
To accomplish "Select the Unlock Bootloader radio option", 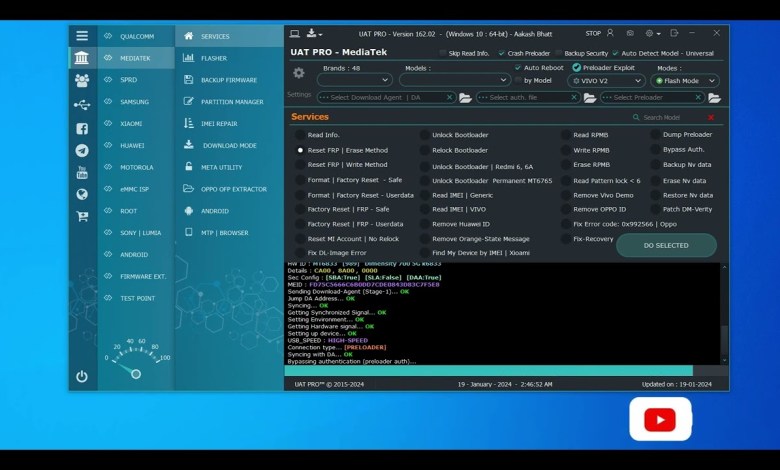I will [x=425, y=135].
